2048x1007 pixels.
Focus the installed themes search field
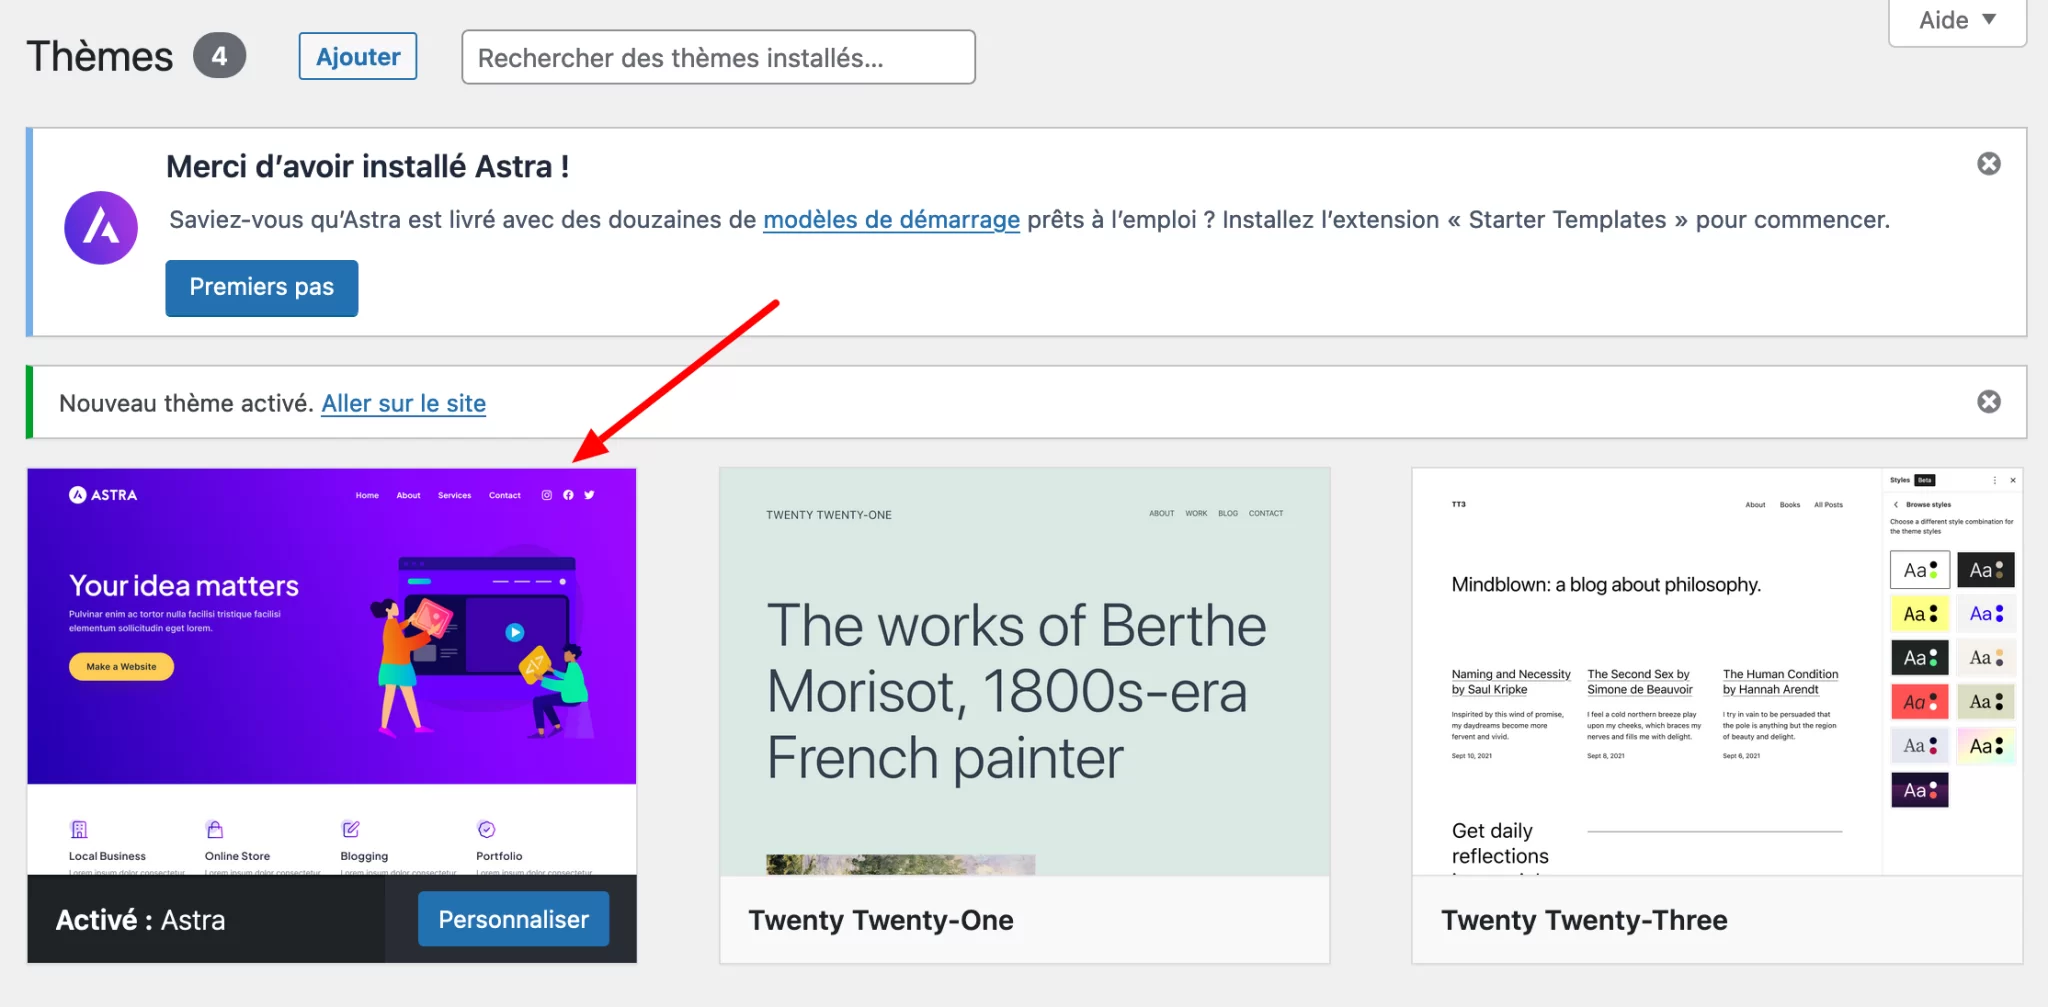click(718, 58)
